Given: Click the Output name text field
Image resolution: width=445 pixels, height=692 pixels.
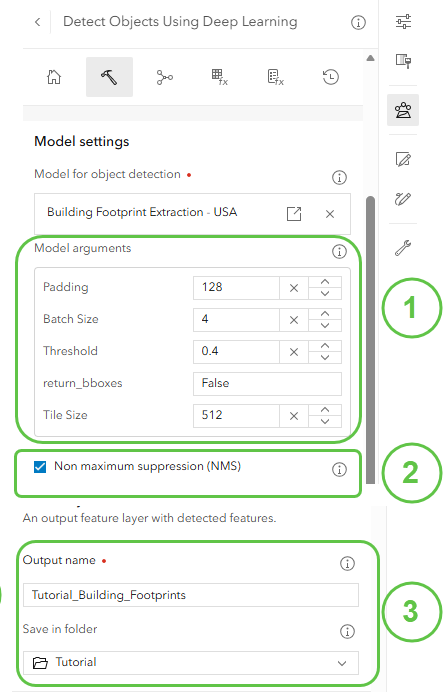Looking at the screenshot, I should [x=191, y=595].
